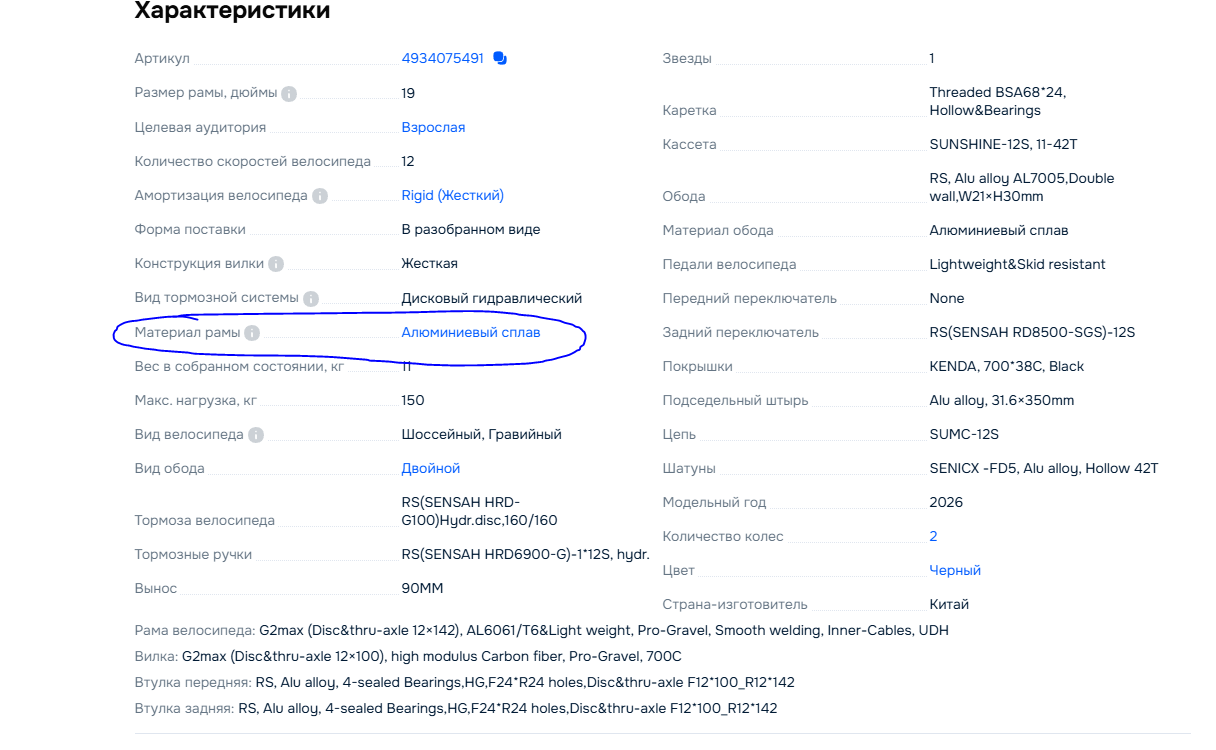This screenshot has width=1216, height=750.
Task: Open the Черный color link
Action: 955,570
